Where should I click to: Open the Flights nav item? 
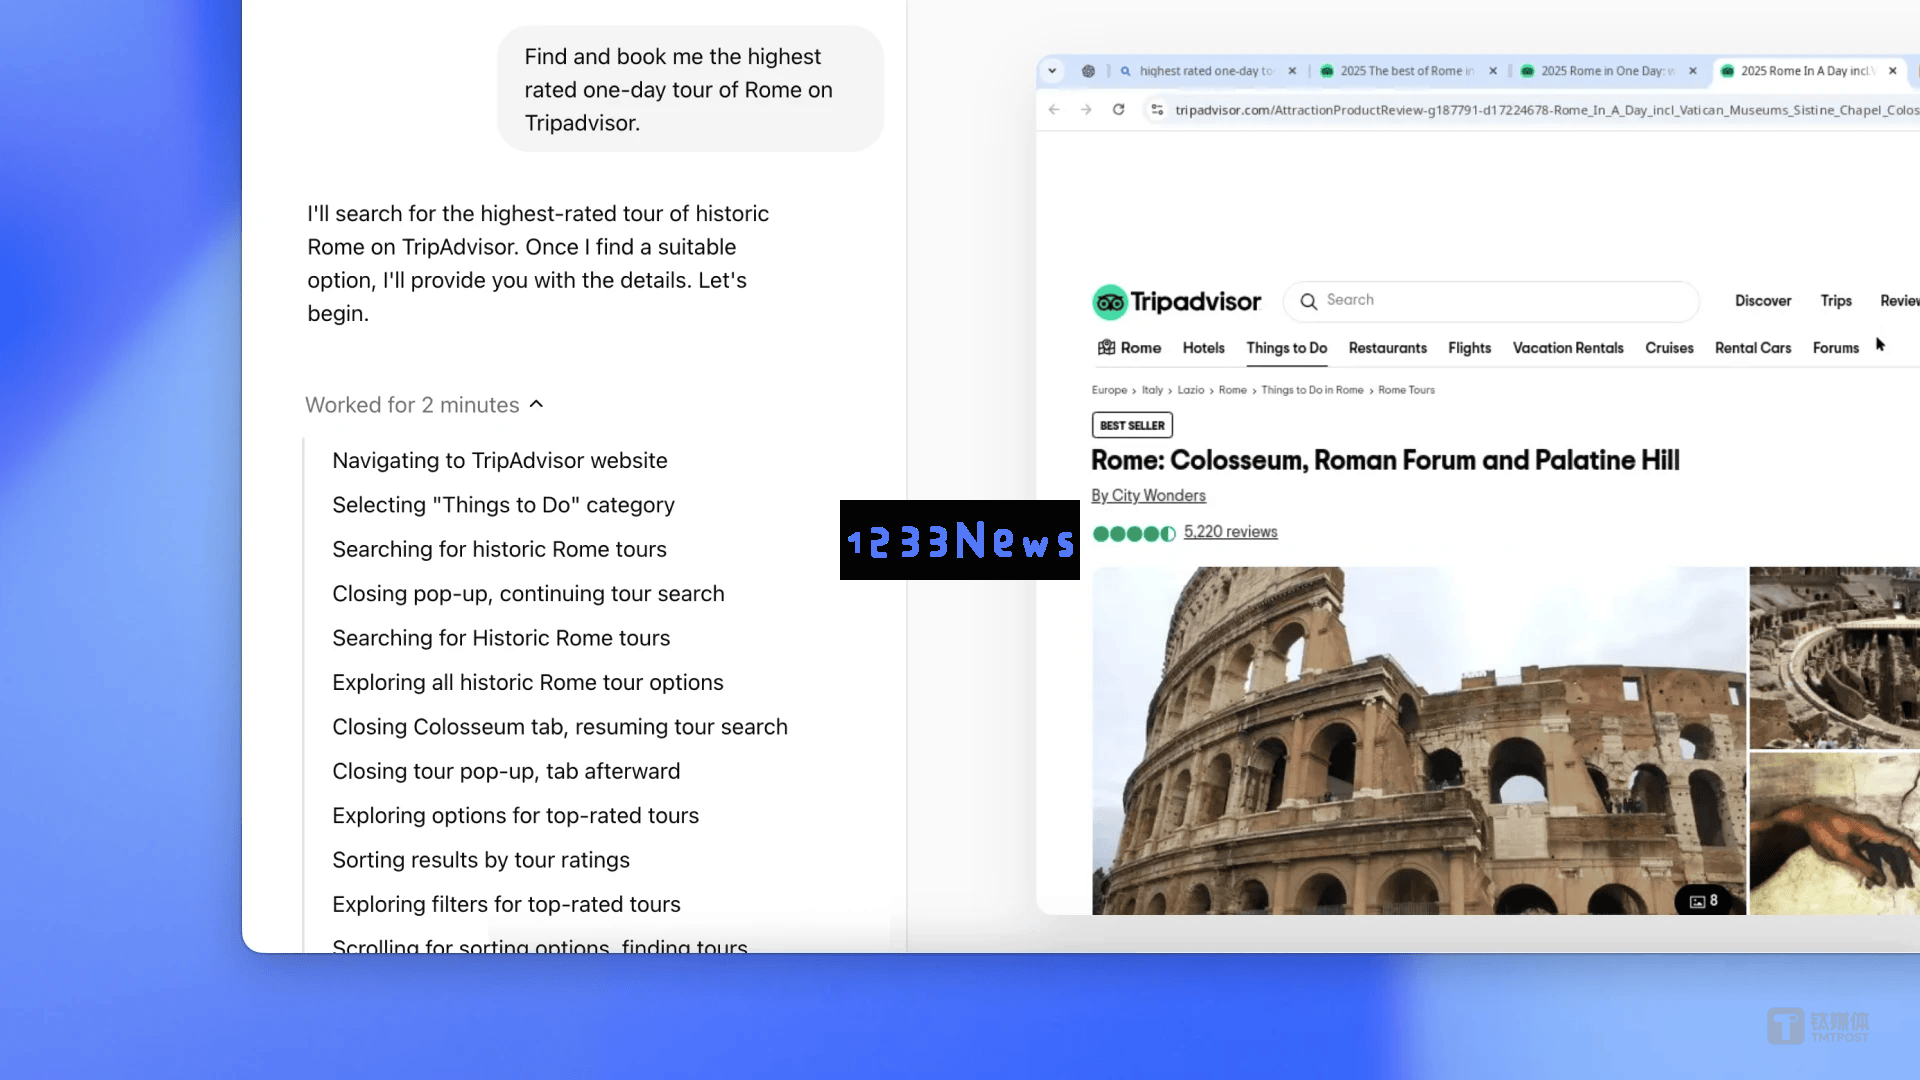(1470, 348)
